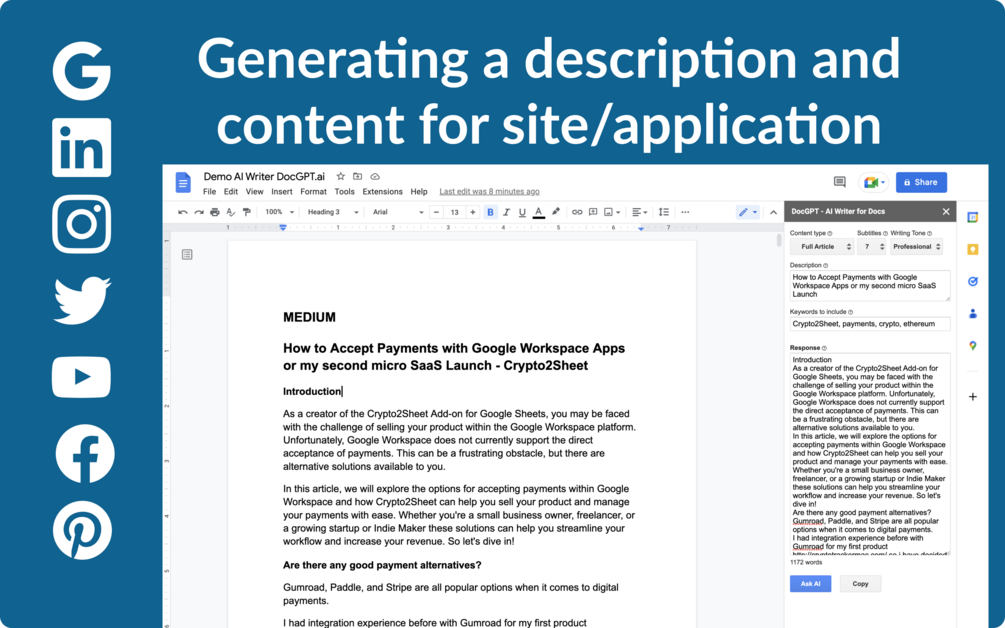Open the Heading 3 style dropdown
The width and height of the screenshot is (1005, 628).
pos(332,212)
